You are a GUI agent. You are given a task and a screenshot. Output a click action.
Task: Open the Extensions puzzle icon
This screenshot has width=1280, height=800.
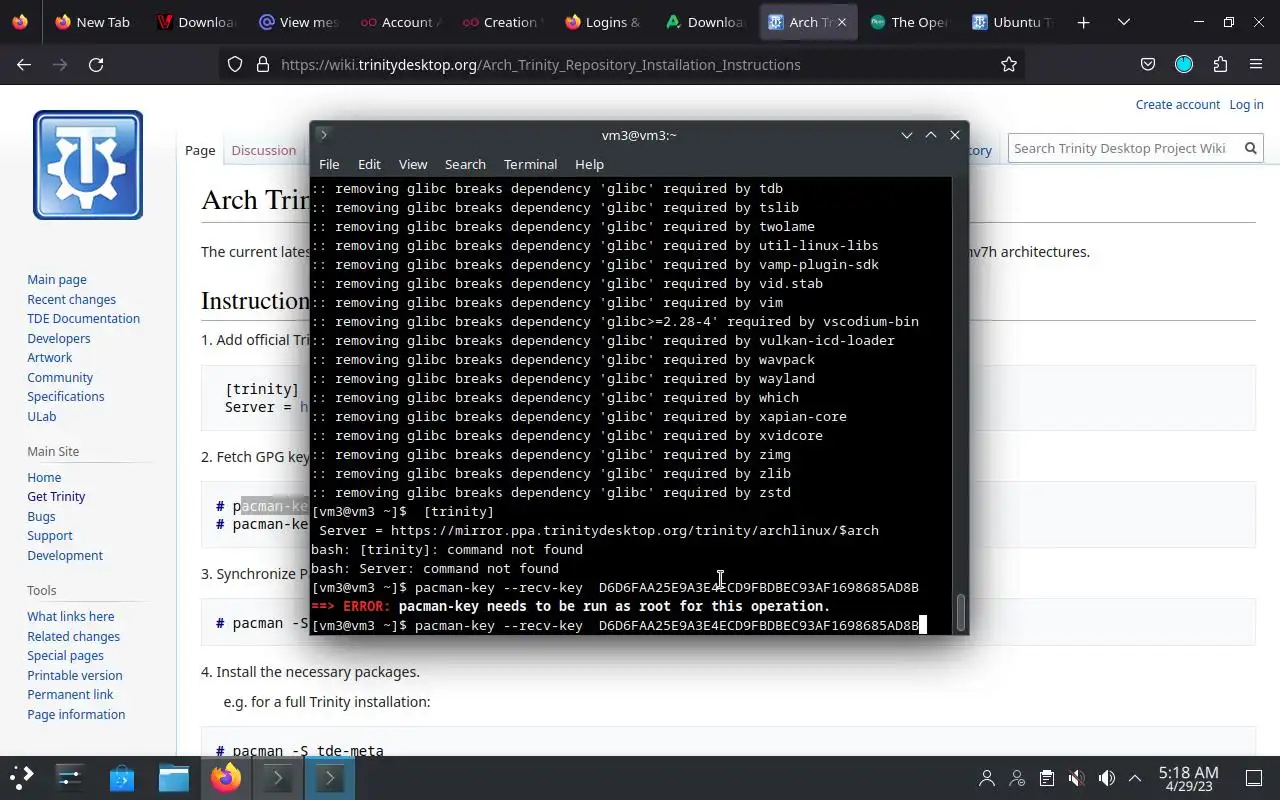[1220, 64]
